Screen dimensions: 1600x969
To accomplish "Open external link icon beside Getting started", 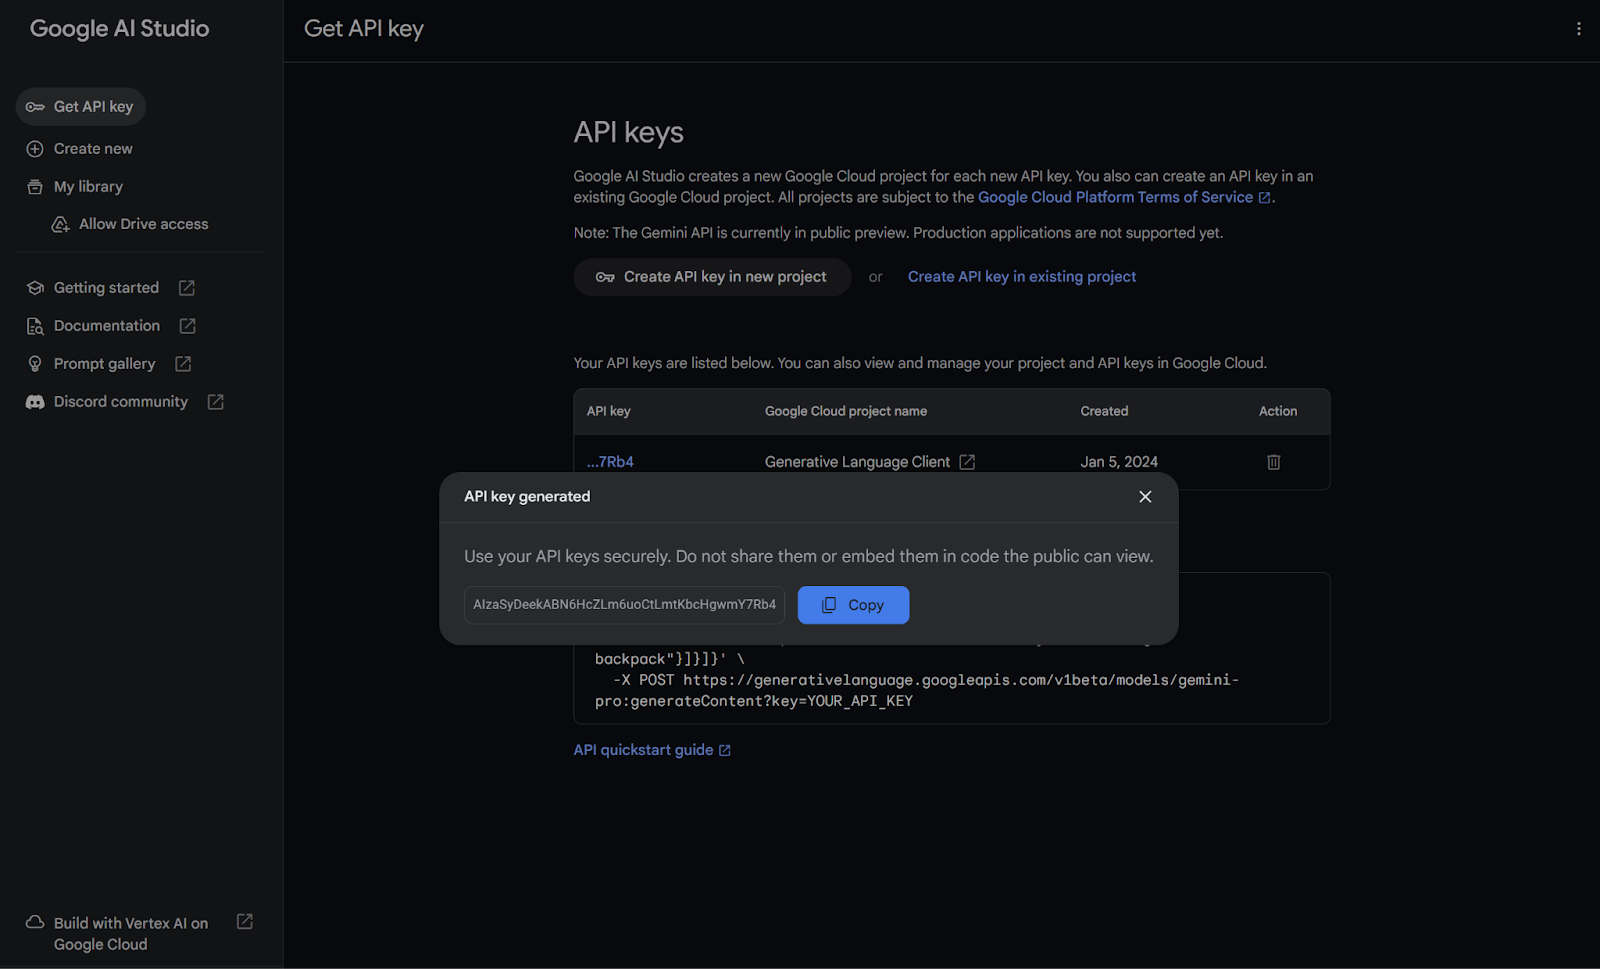I will (187, 288).
